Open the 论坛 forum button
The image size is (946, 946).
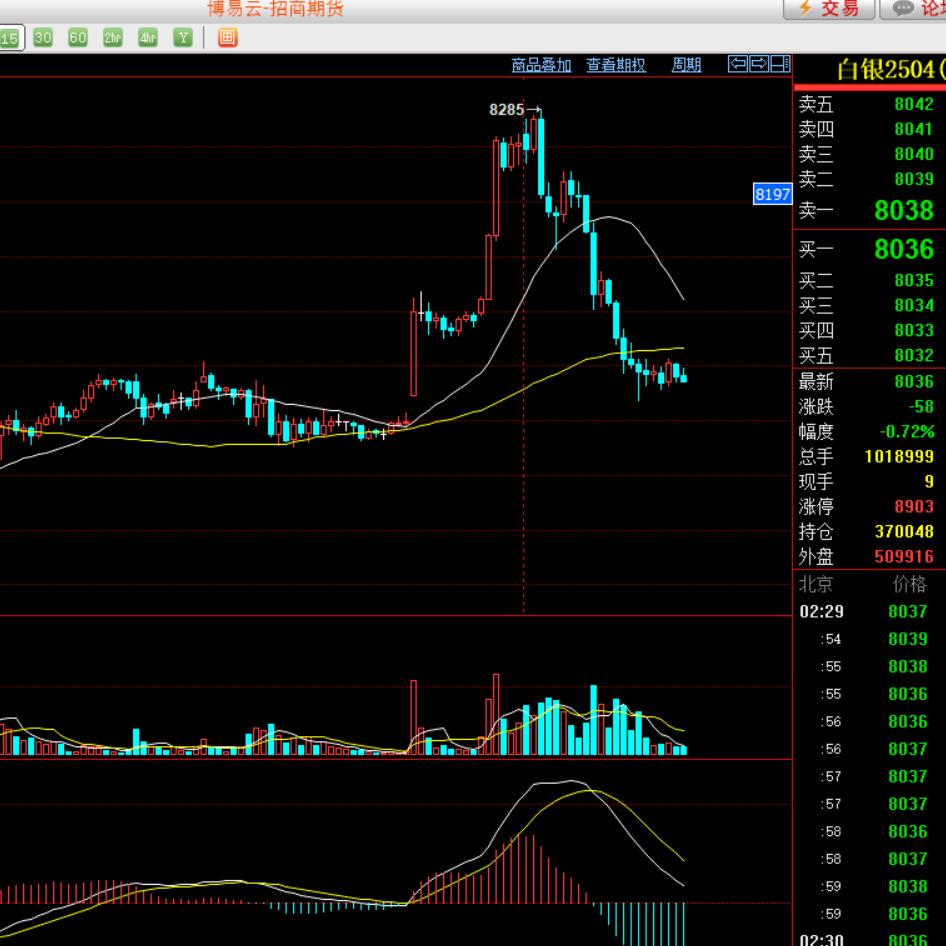915,9
